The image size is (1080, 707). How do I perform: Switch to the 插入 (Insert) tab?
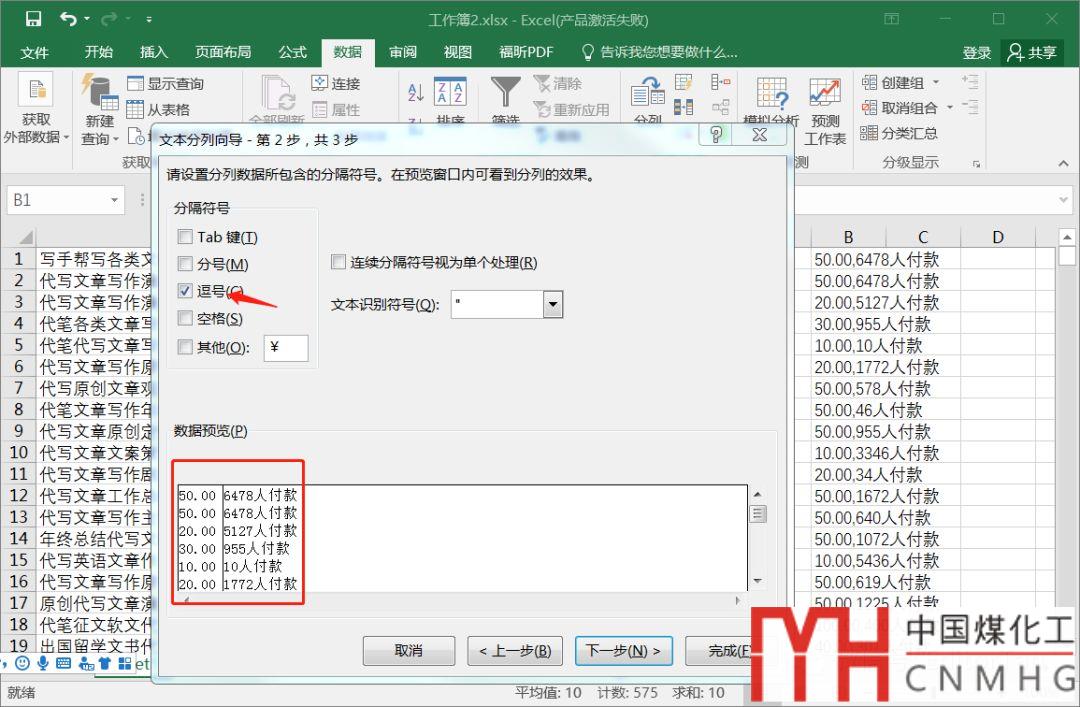[x=154, y=52]
